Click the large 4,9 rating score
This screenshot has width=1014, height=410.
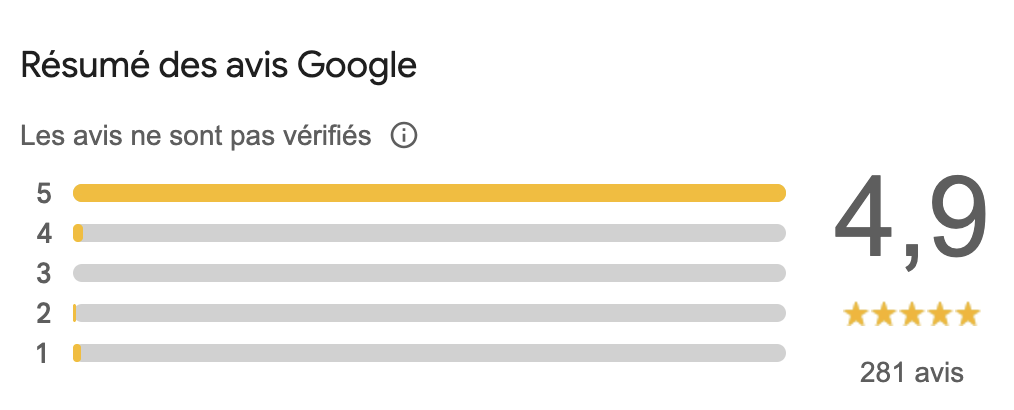911,220
